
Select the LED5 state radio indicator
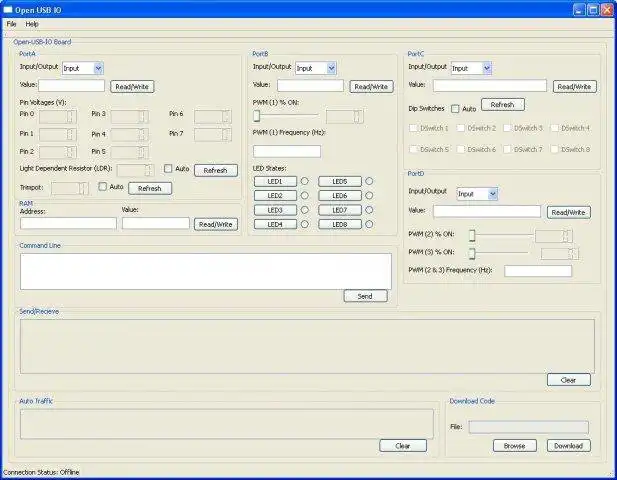point(369,181)
